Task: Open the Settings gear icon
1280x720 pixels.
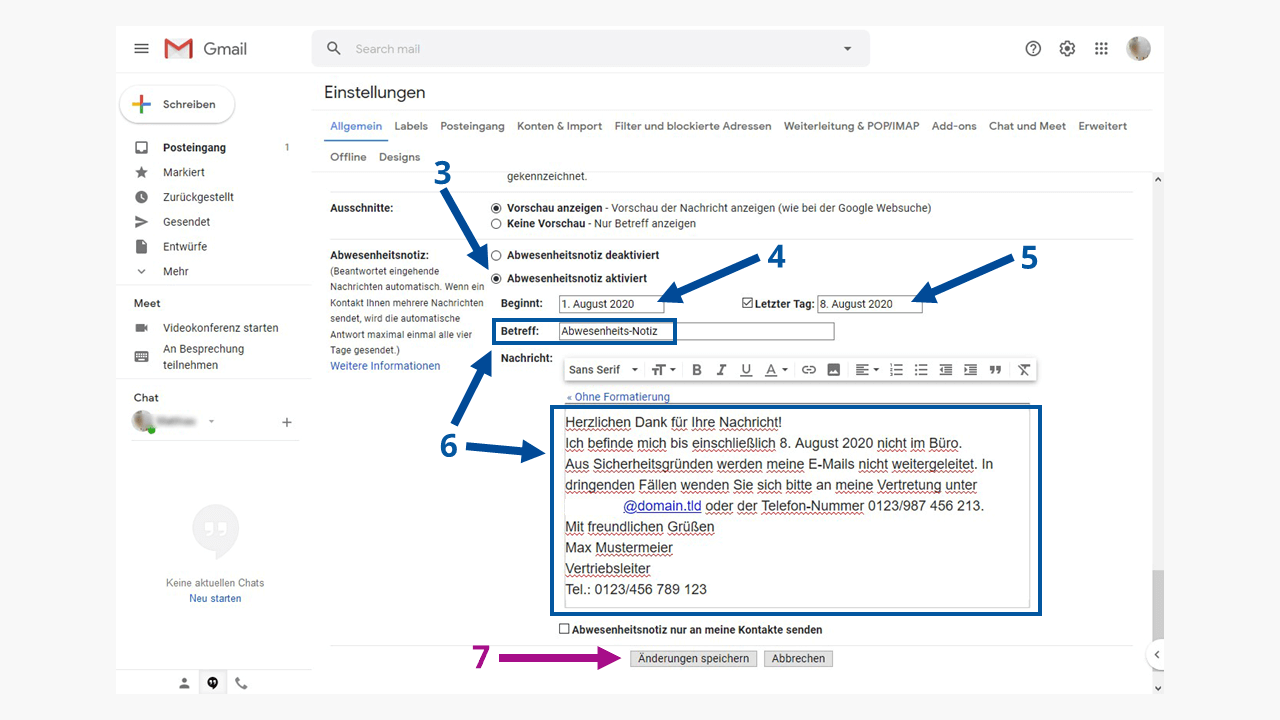Action: click(x=1068, y=49)
